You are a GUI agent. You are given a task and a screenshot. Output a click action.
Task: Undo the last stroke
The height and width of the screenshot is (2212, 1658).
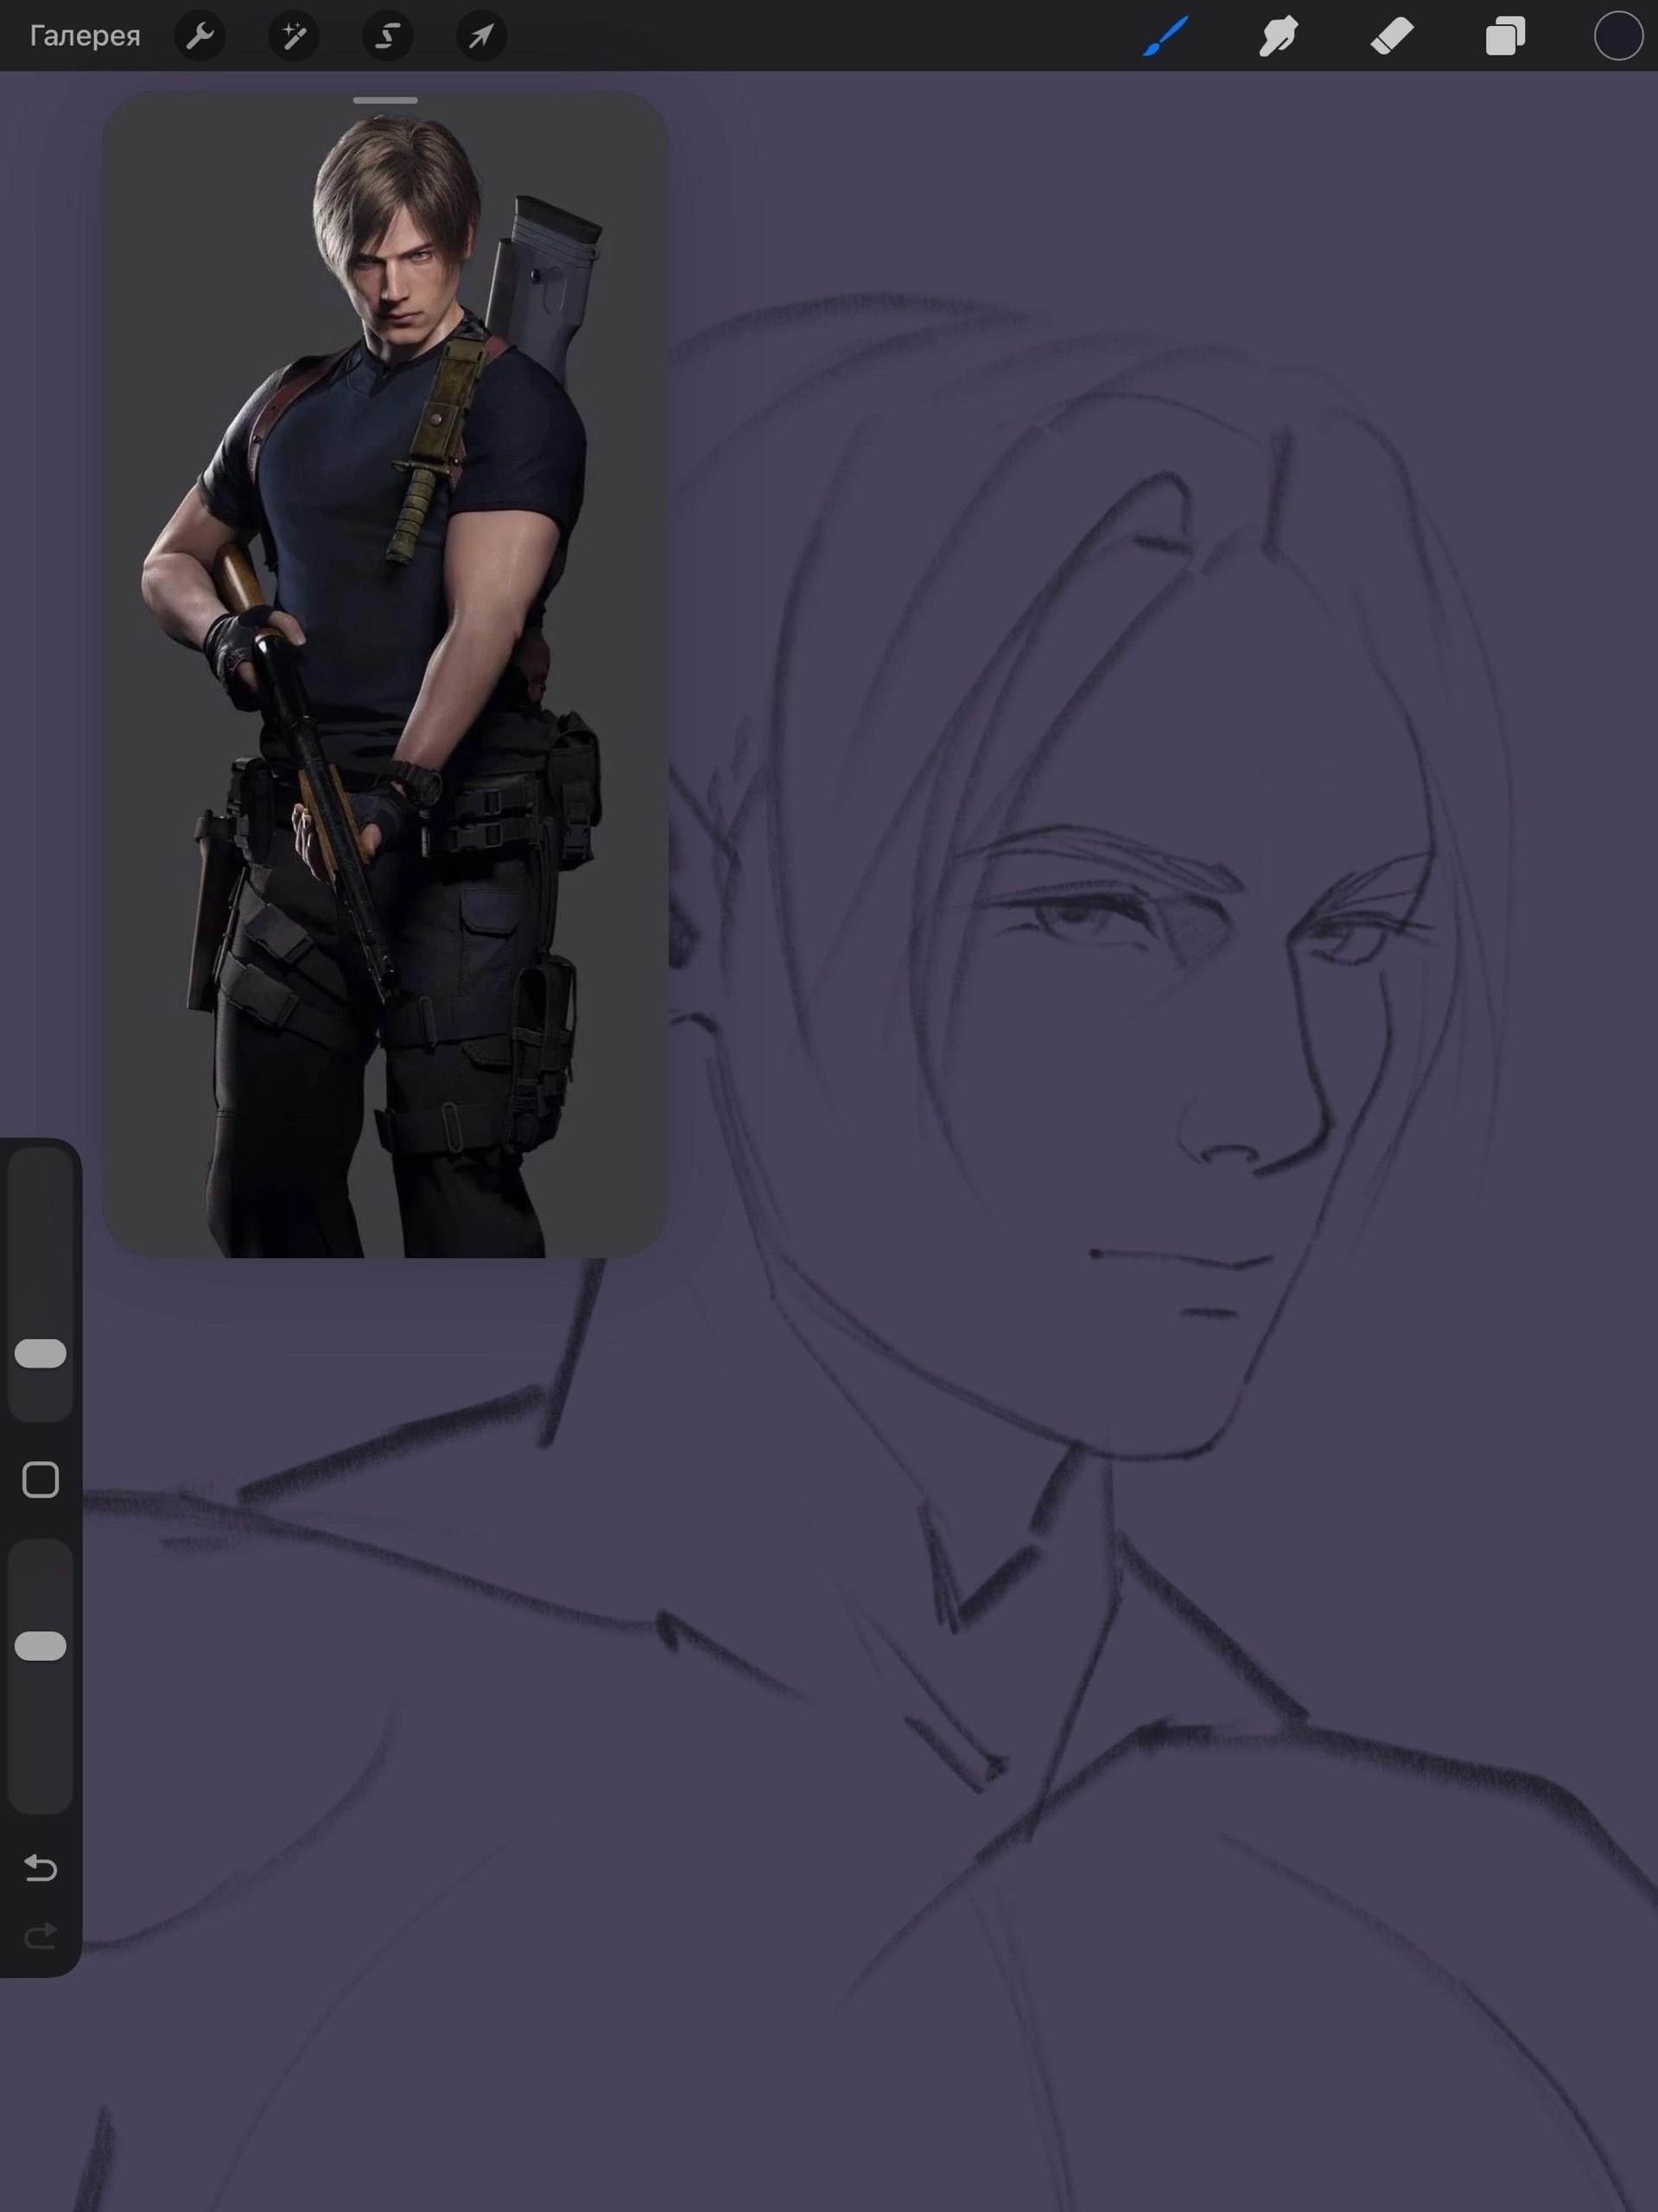(x=41, y=1868)
